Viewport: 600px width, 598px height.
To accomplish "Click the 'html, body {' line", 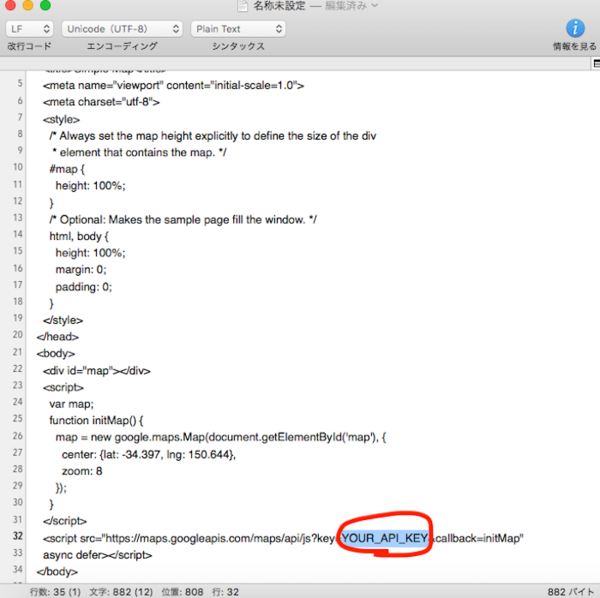I will (x=79, y=236).
